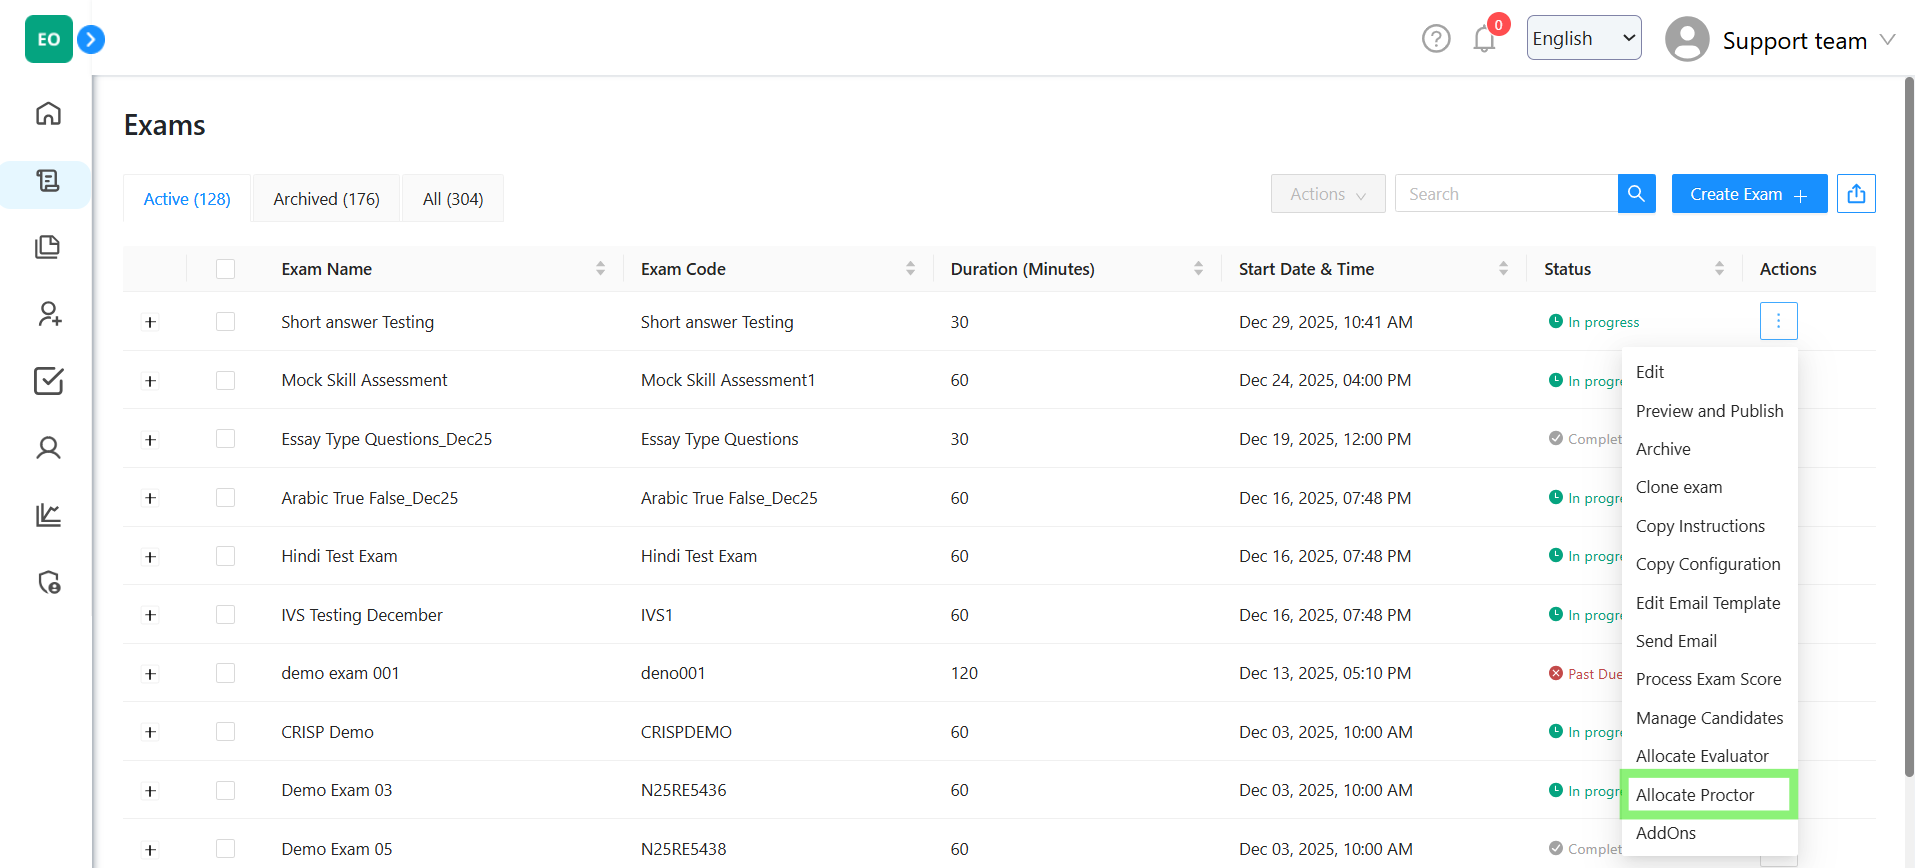Open the Support team account menu
The image size is (1915, 868).
[x=1780, y=40]
